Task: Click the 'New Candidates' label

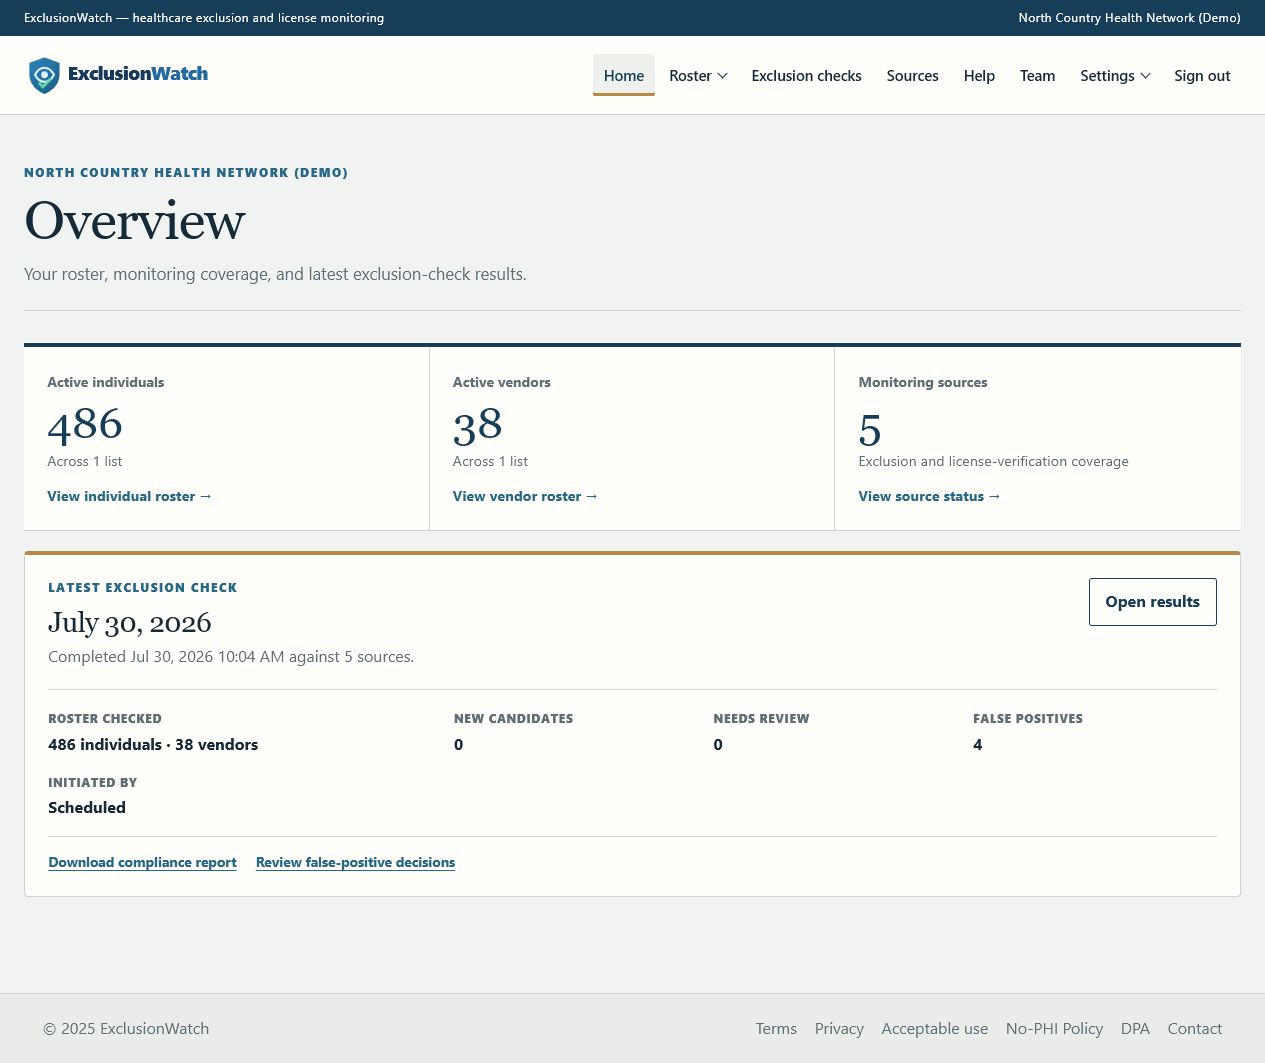Action: click(x=513, y=719)
